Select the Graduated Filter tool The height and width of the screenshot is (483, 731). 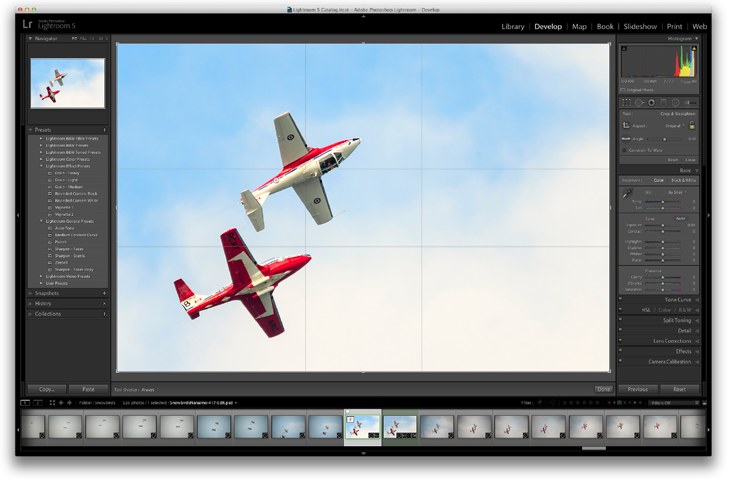tap(663, 103)
